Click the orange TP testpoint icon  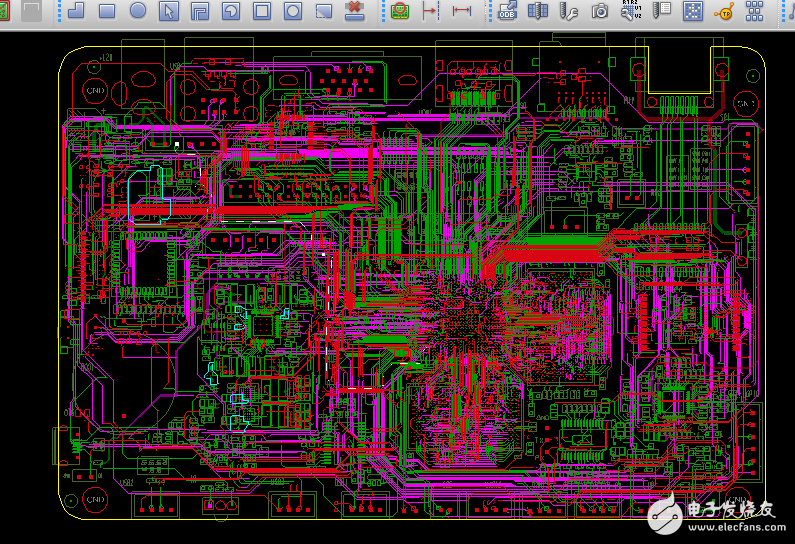click(724, 12)
